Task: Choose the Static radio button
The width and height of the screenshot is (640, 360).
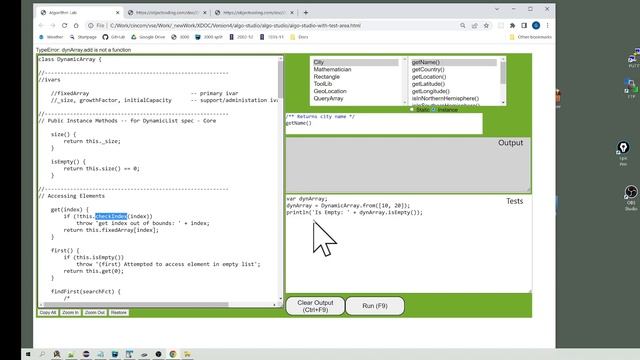Action: click(x=412, y=109)
